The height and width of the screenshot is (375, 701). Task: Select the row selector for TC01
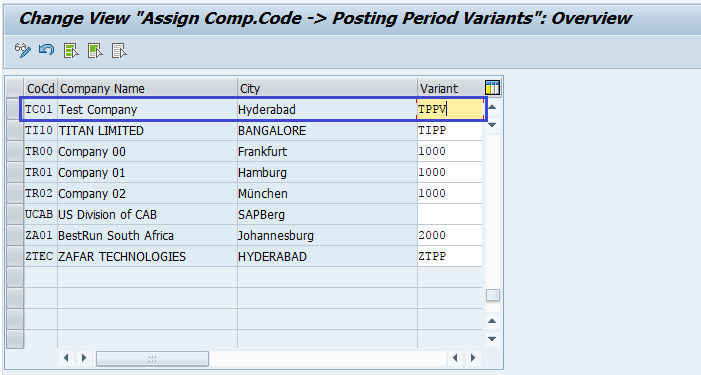click(x=15, y=110)
